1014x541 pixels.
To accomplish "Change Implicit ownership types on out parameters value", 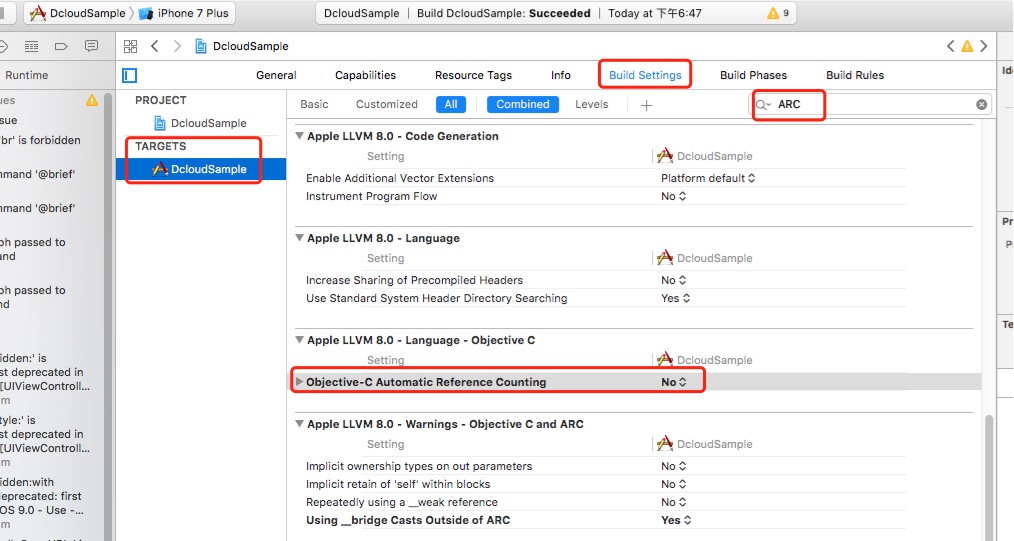I will (673, 466).
